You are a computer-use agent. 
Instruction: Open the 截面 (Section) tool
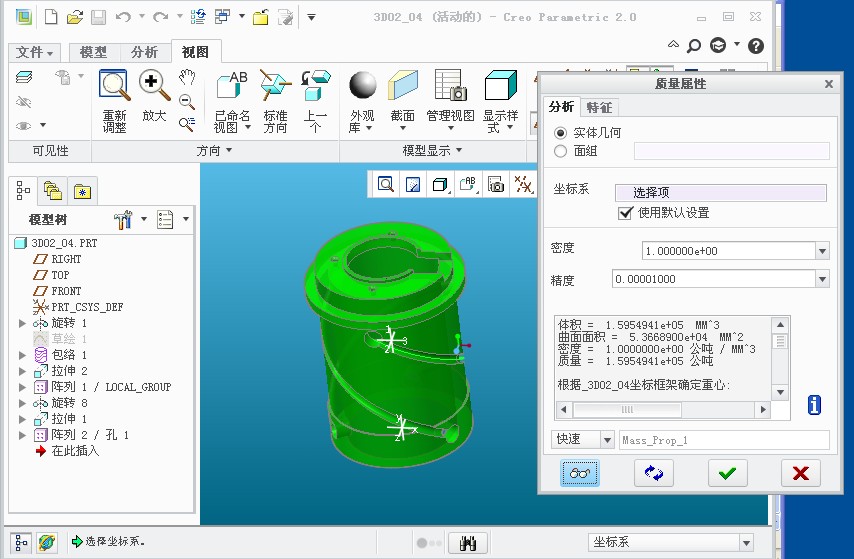coord(402,86)
